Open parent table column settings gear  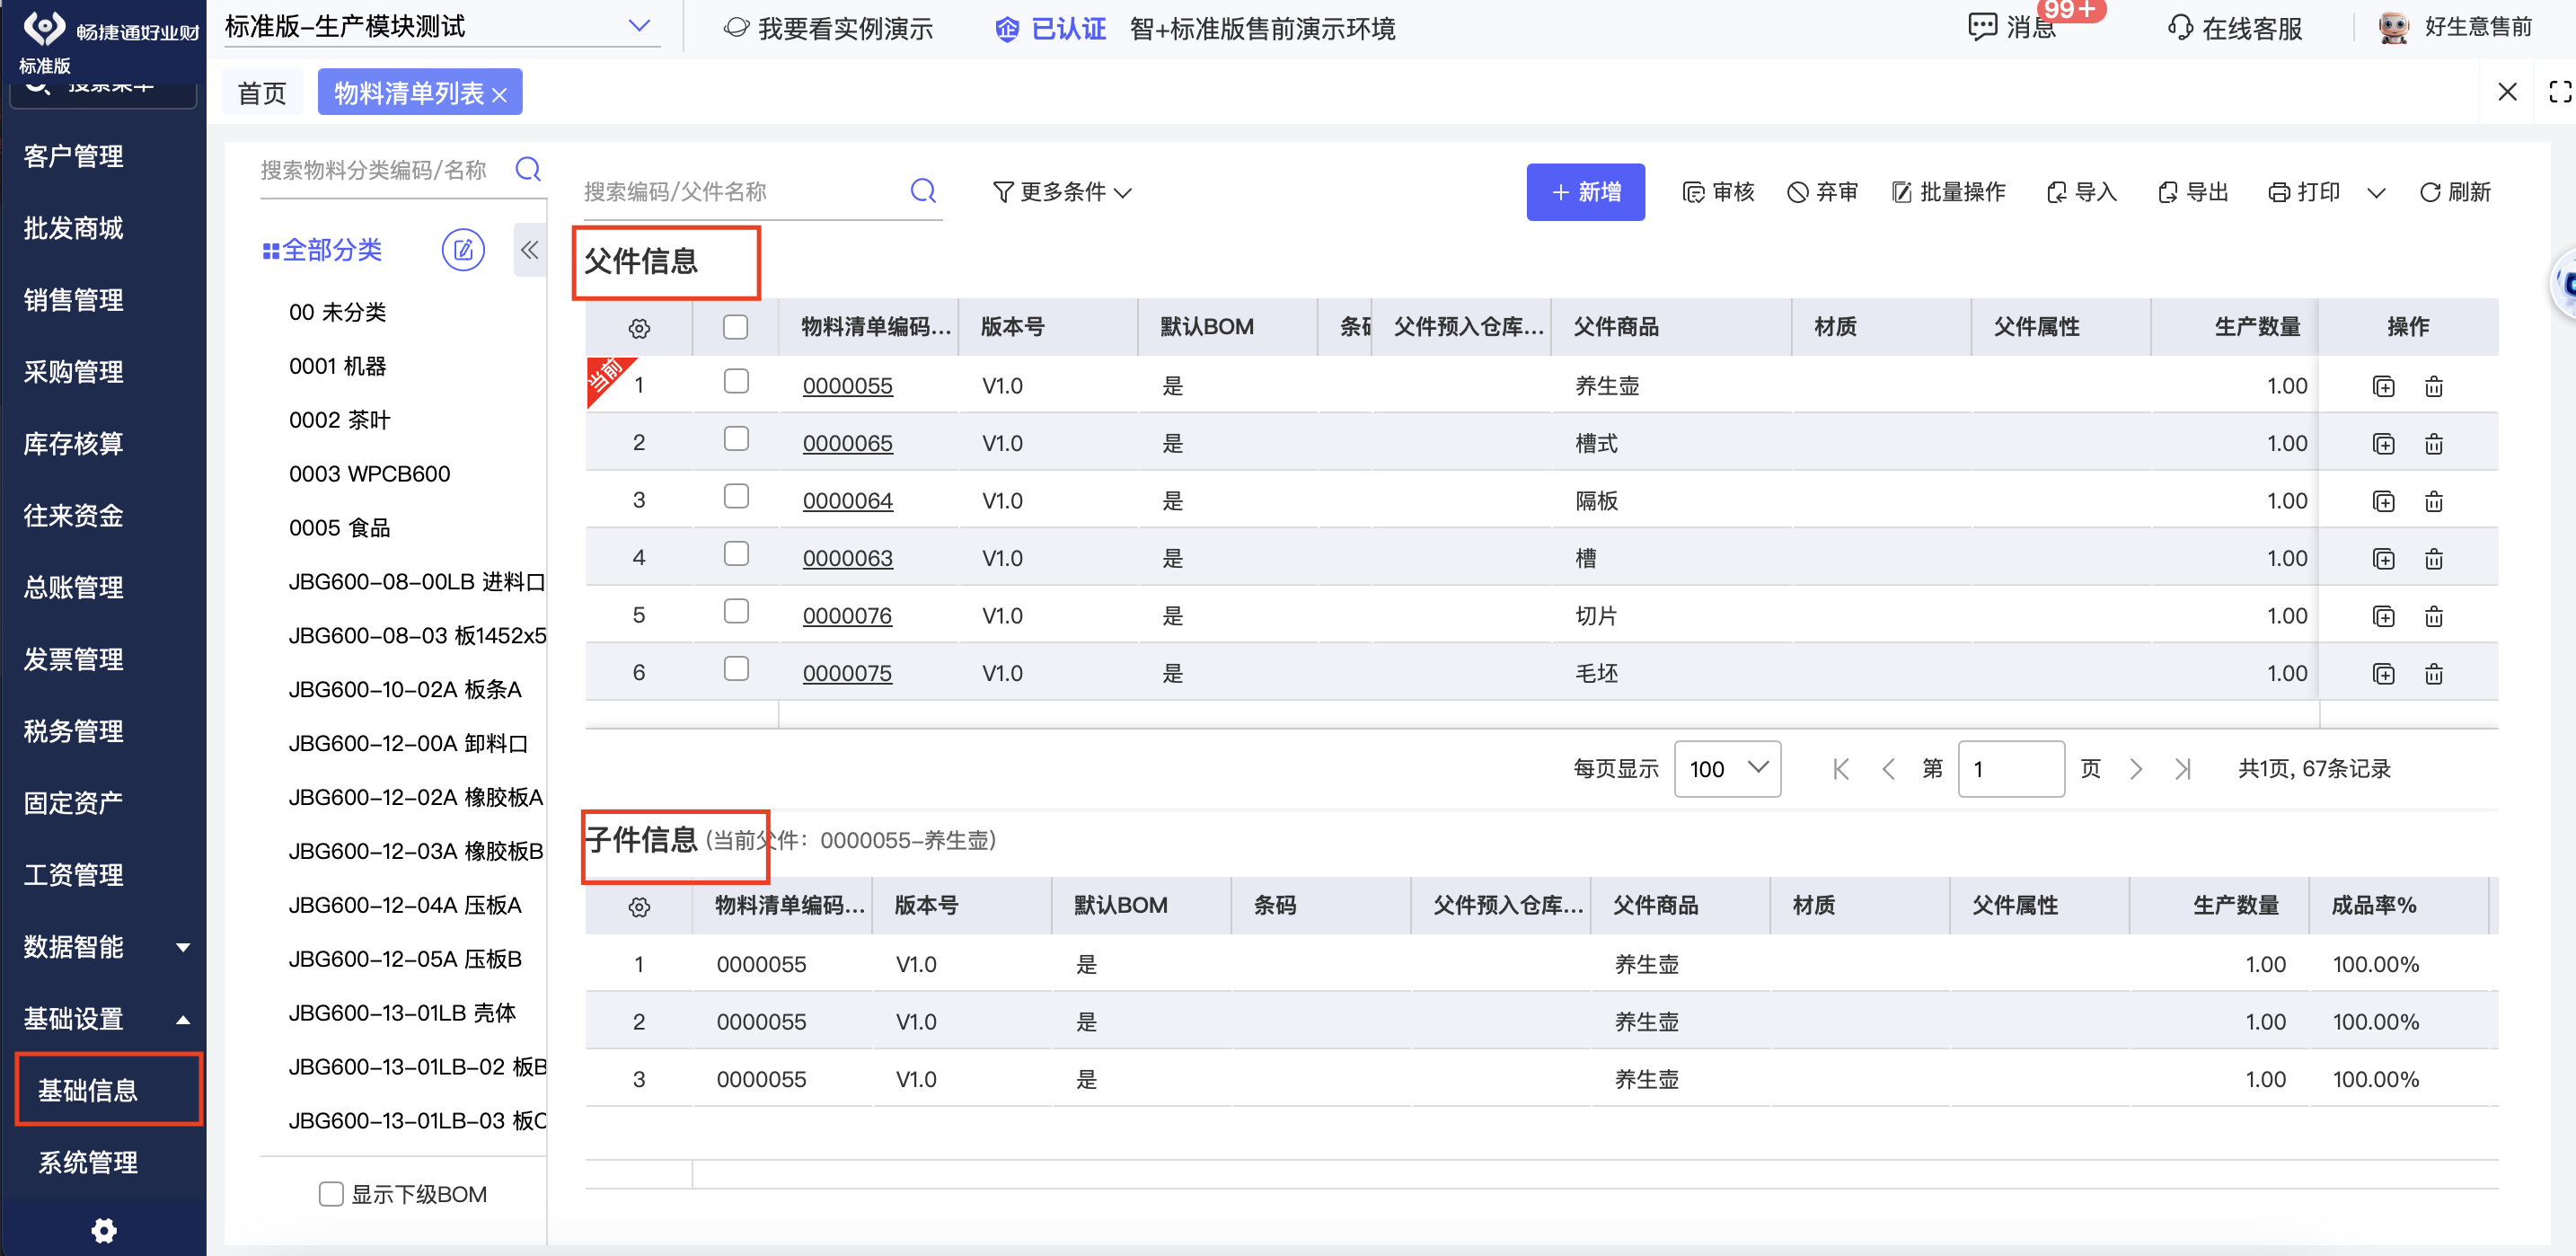(x=639, y=327)
